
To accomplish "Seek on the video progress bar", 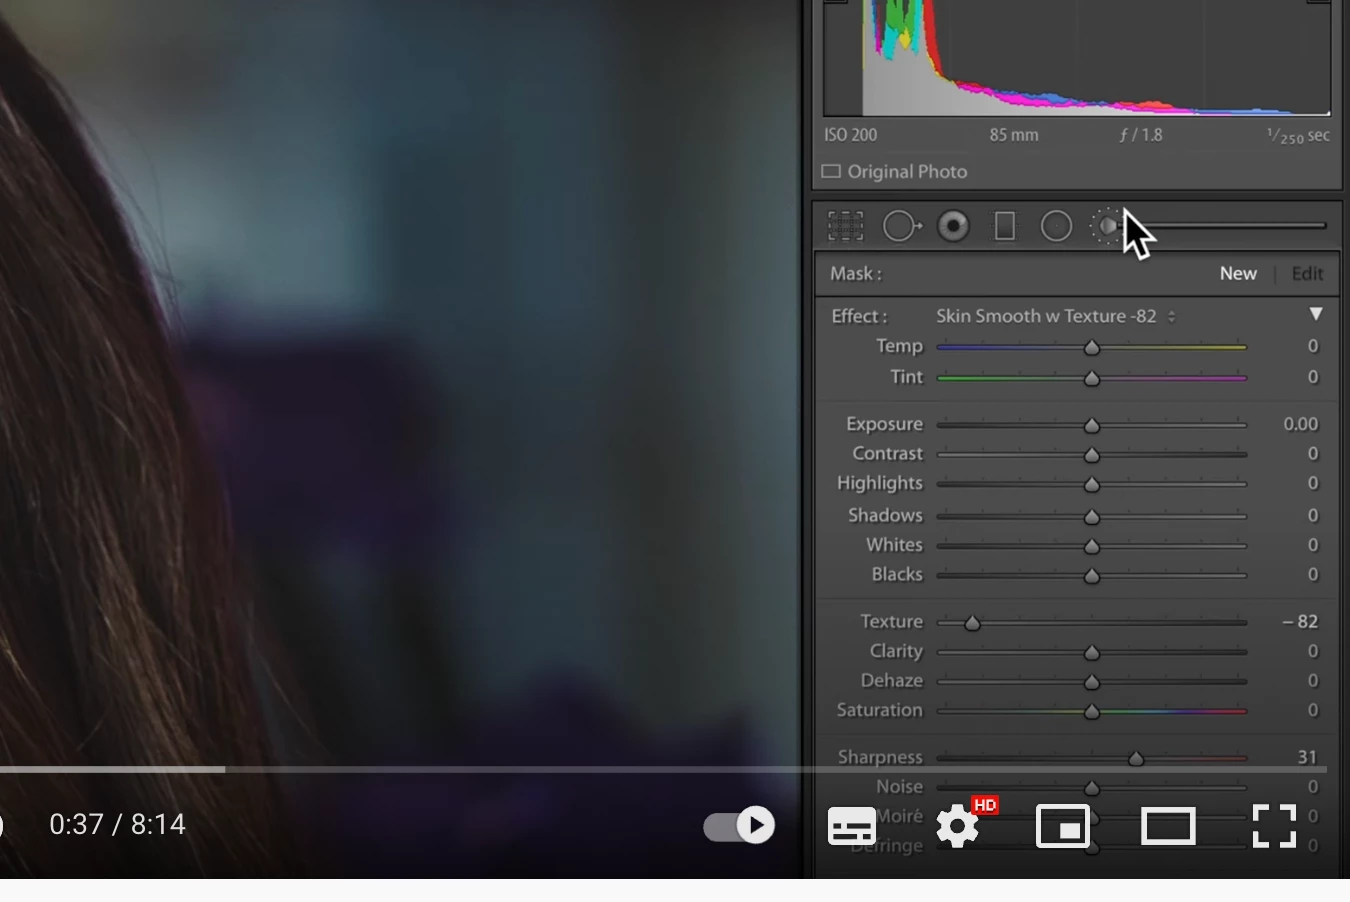I will 663,770.
